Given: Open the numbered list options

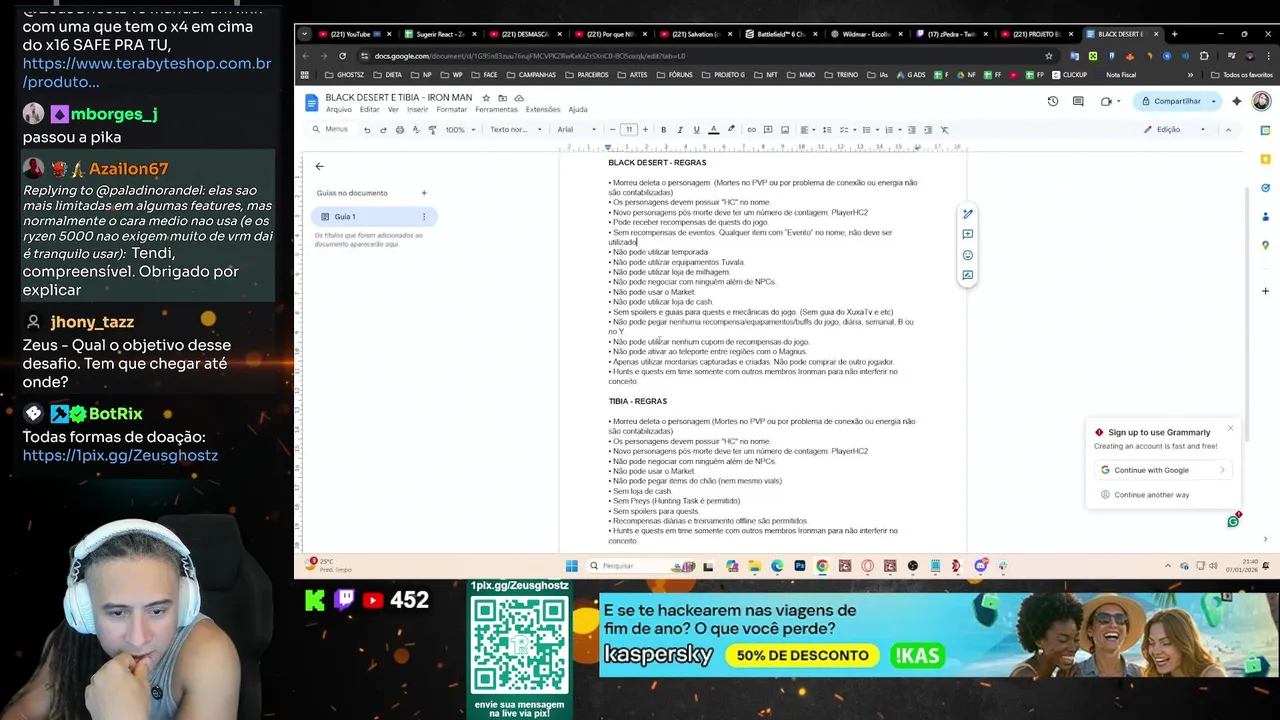Looking at the screenshot, I should click(891, 130).
